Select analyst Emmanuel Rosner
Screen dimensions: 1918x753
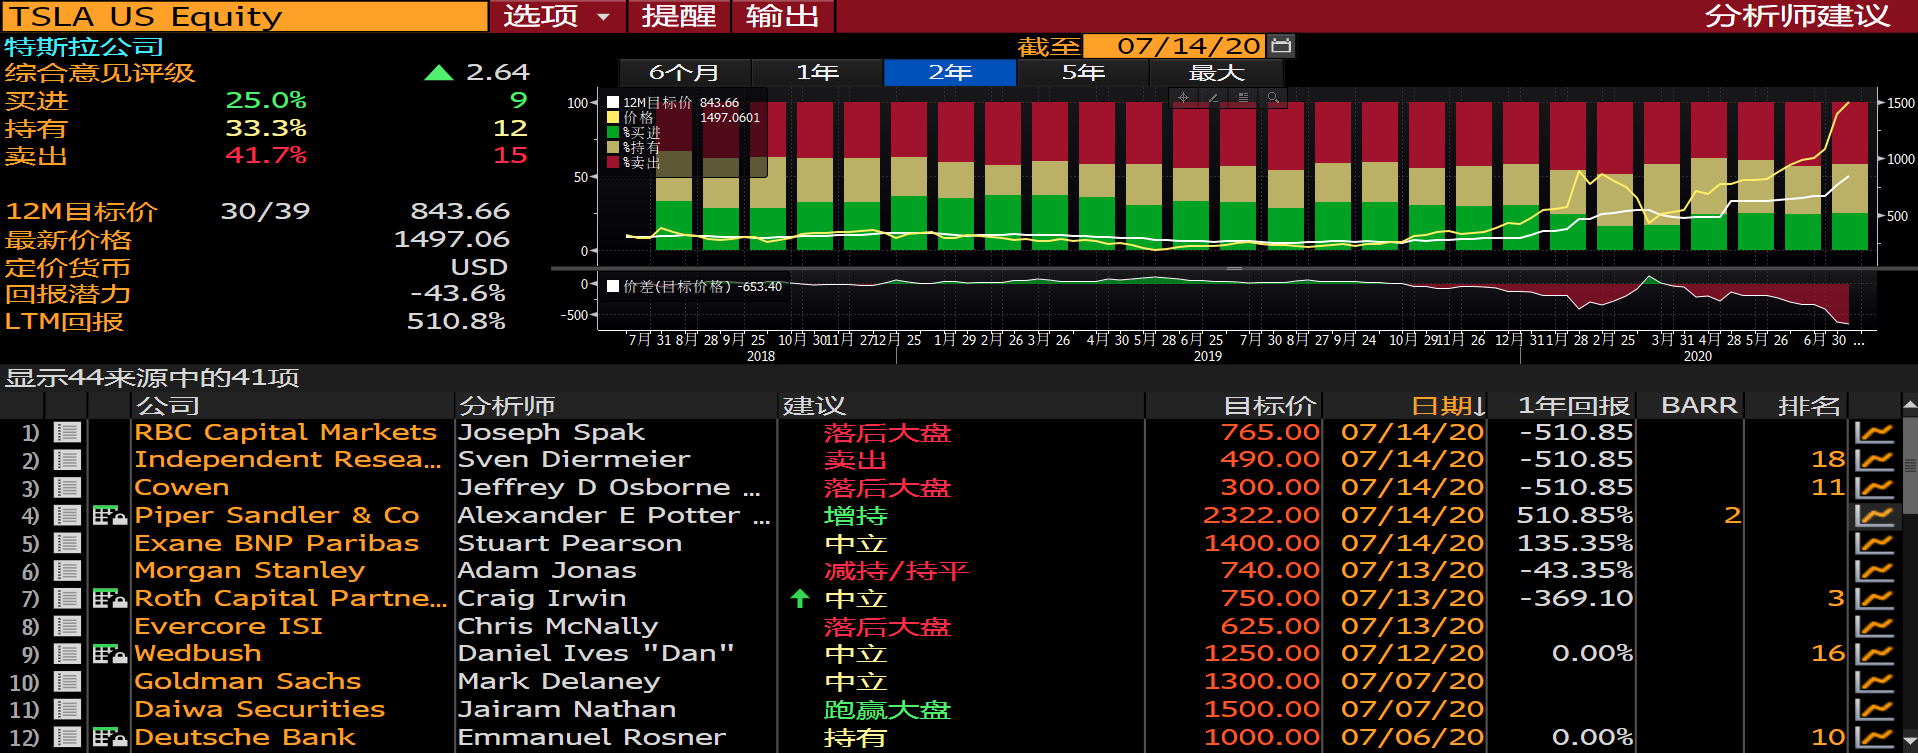point(592,737)
